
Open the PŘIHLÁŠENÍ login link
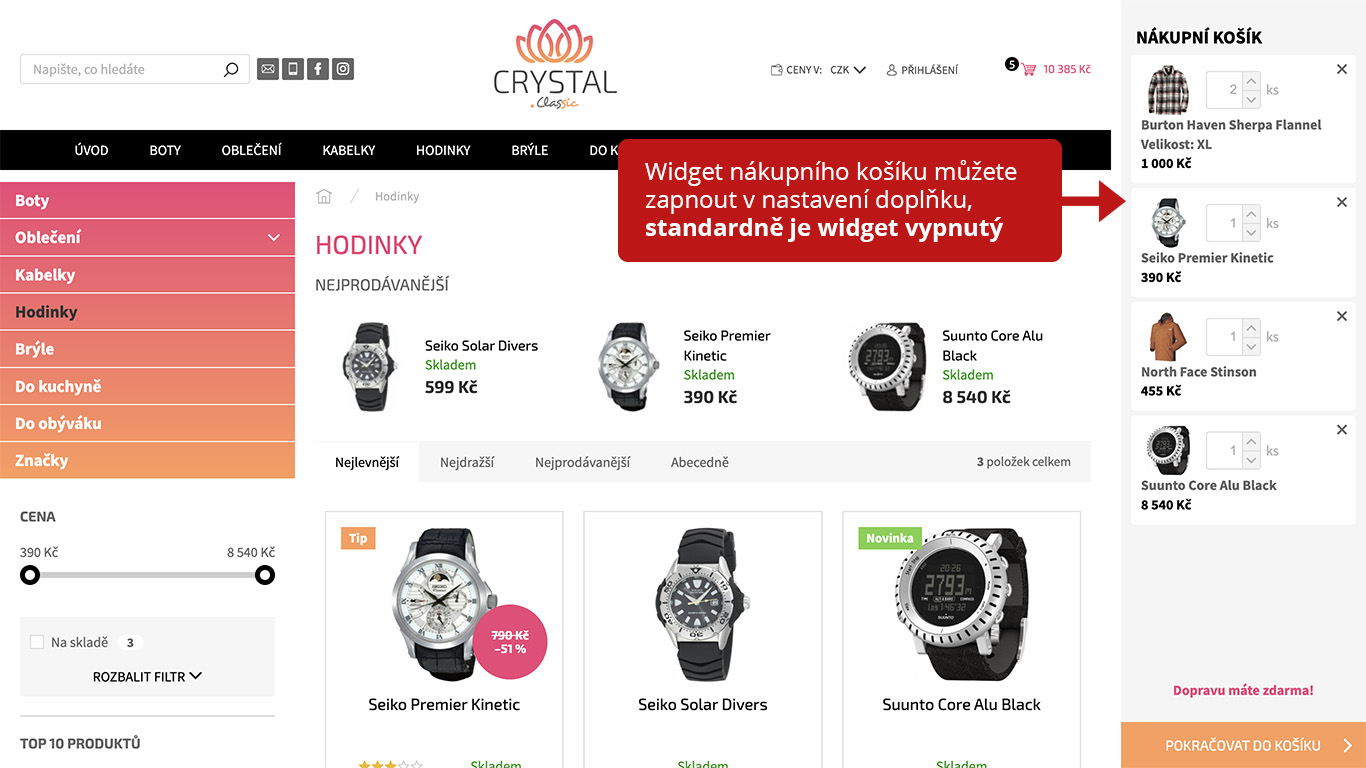tap(922, 70)
